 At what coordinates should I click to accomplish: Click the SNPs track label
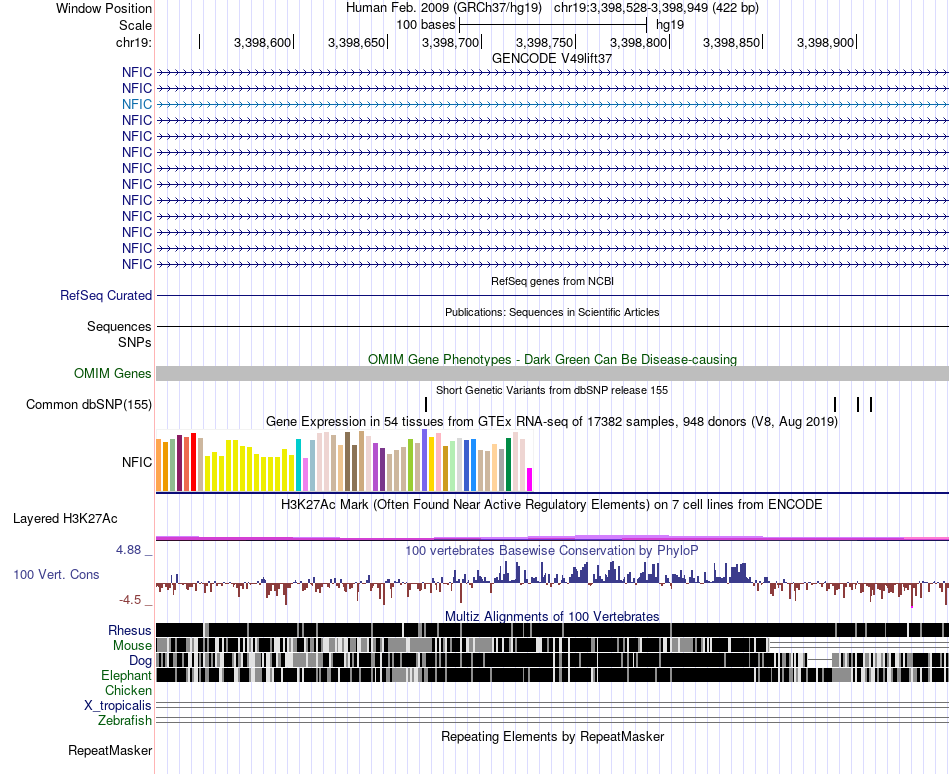click(x=135, y=342)
